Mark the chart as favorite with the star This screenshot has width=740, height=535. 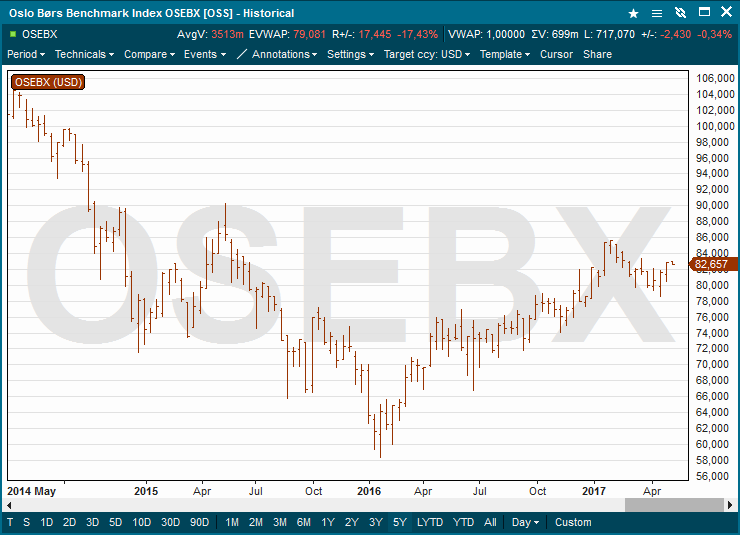(633, 13)
